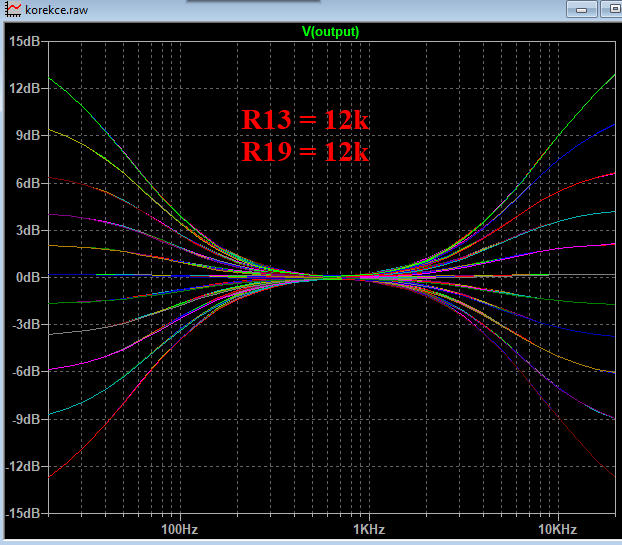This screenshot has width=622, height=545.
Task: Click the 6dB vertical axis label
Action: pos(27,183)
